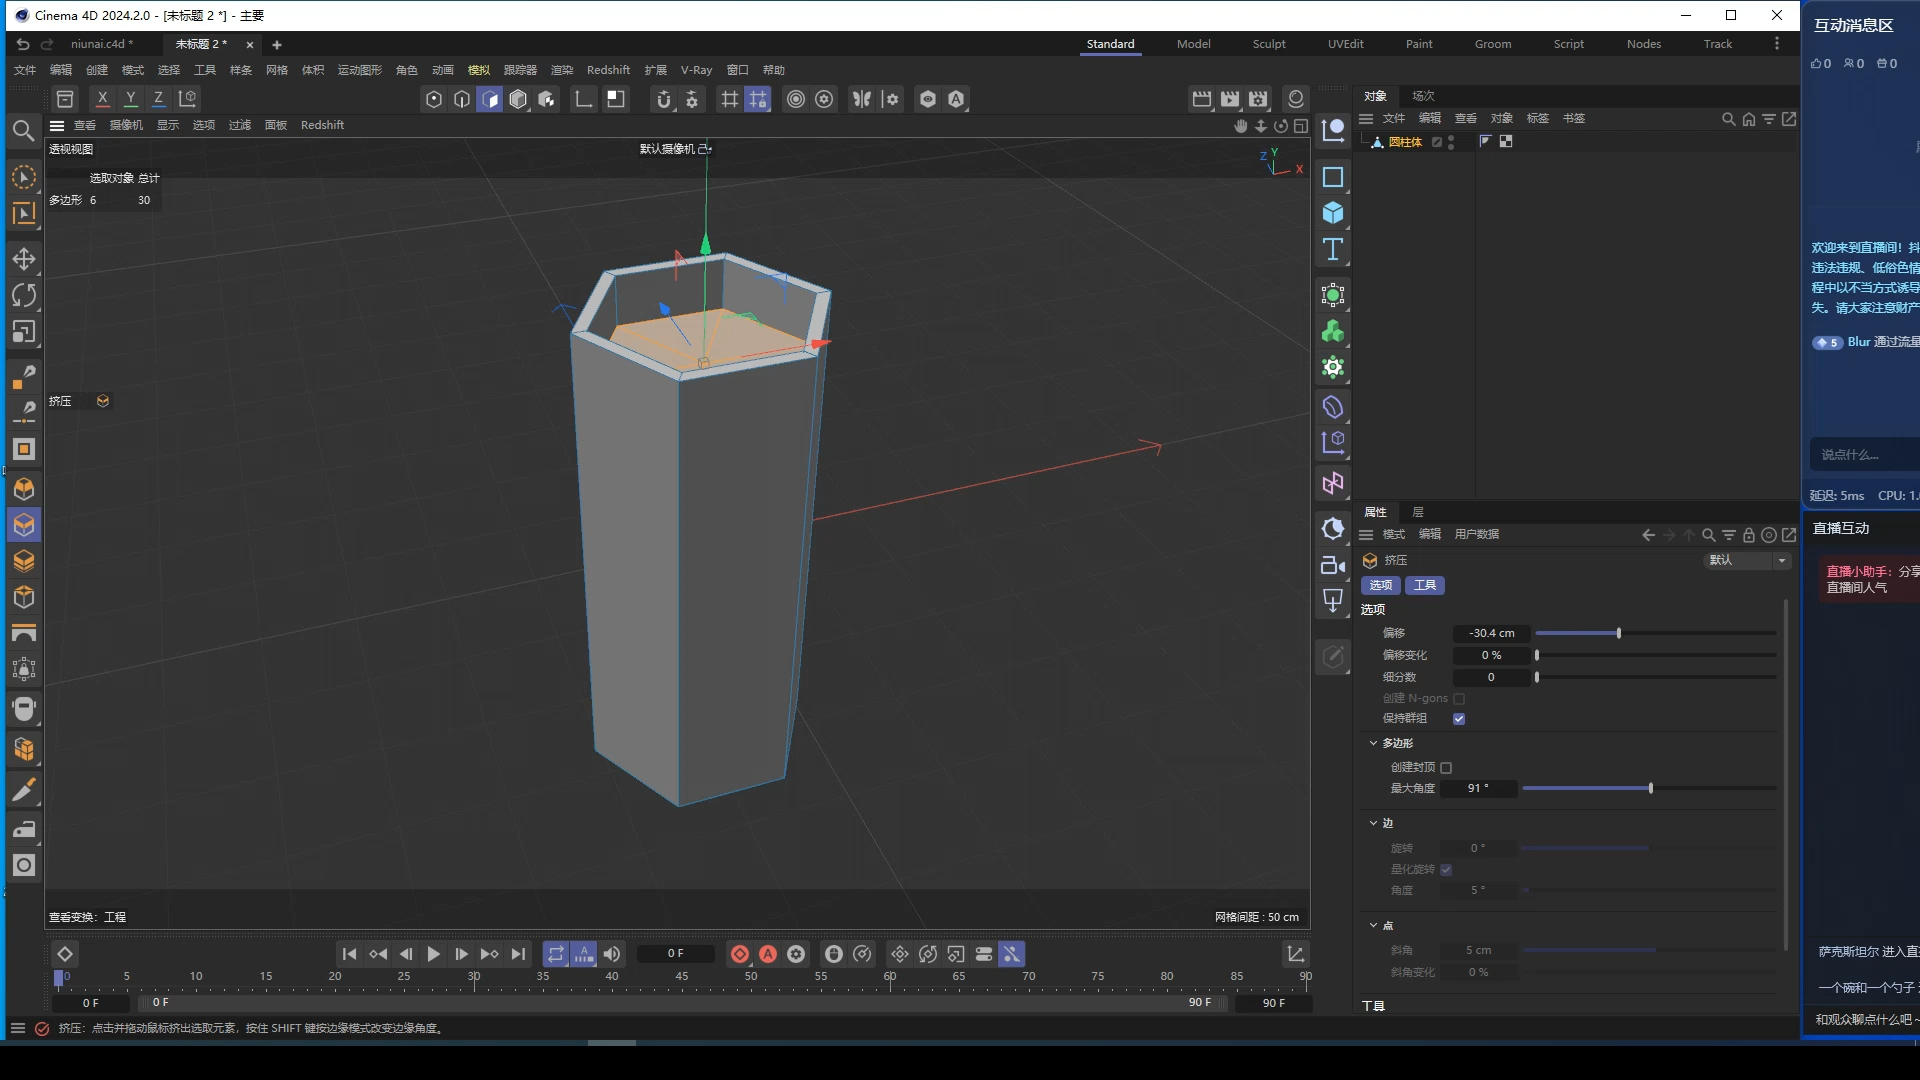Click the cube primitive icon in right toolbar
Image resolution: width=1920 pixels, height=1080 pixels.
point(1333,213)
